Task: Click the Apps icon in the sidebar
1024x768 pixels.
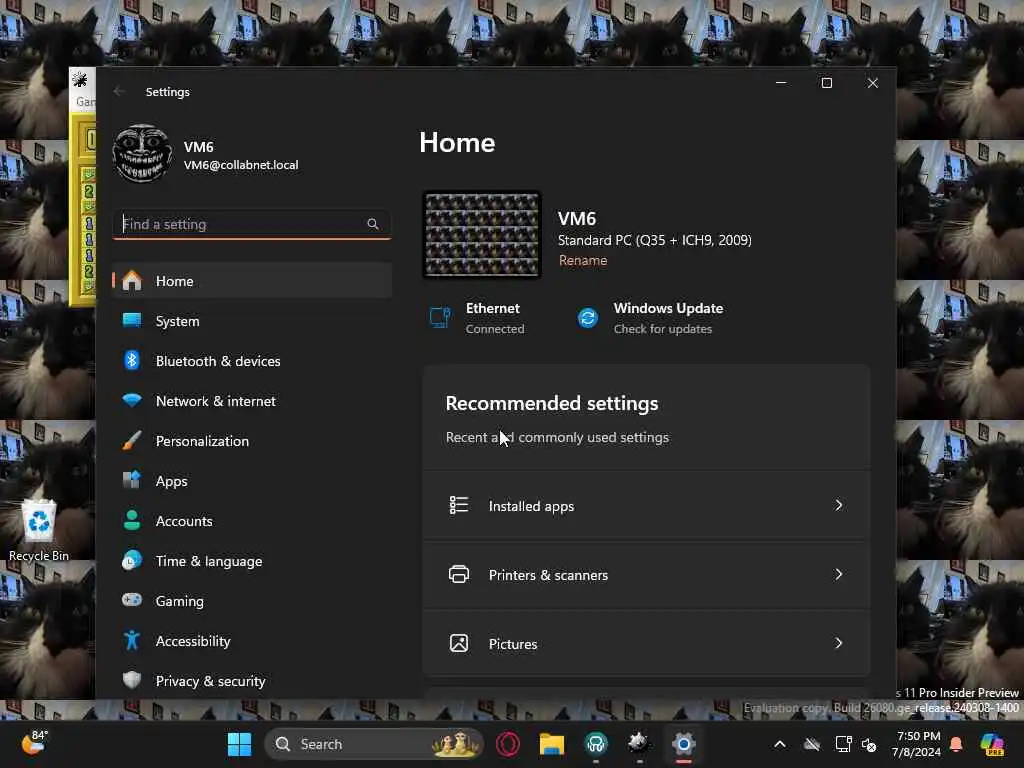Action: coord(132,480)
